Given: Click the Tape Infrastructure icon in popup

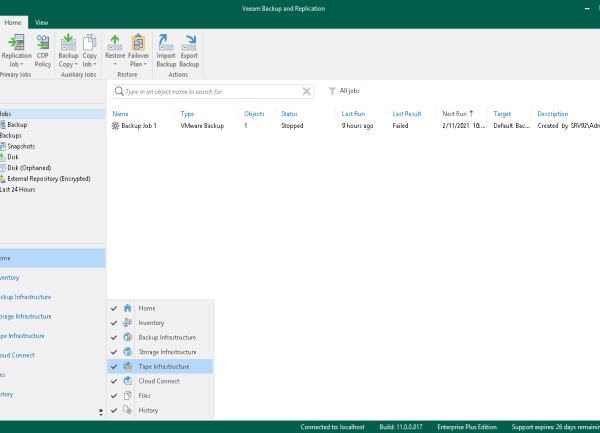Looking at the screenshot, I should pos(128,366).
